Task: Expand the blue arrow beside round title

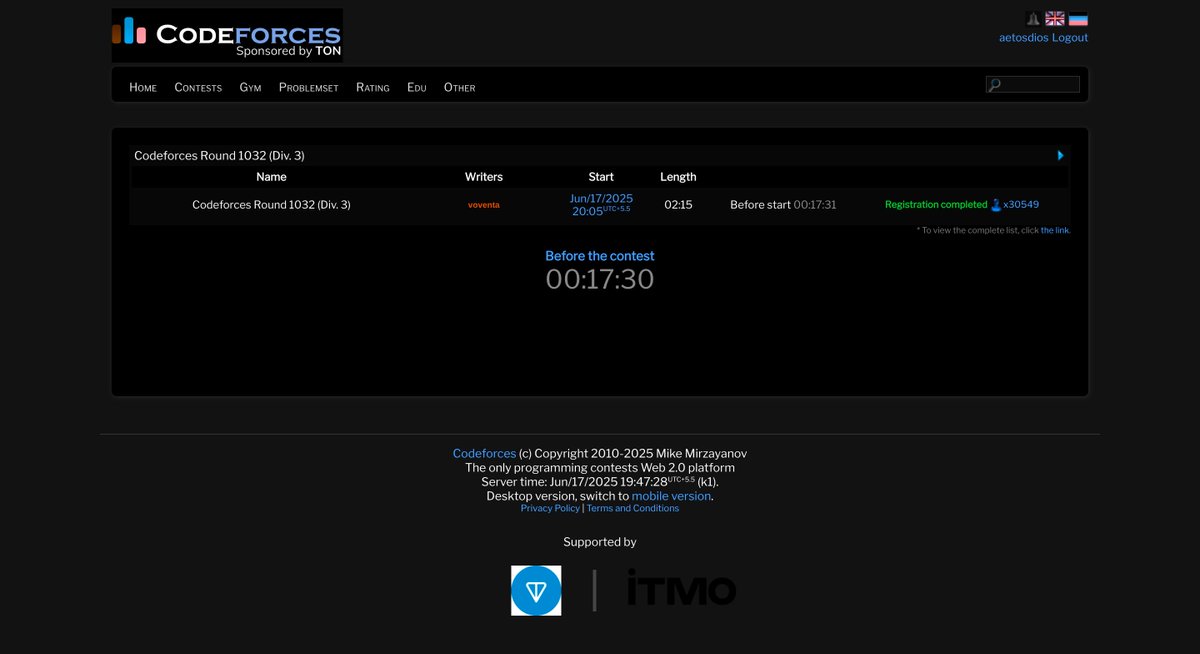Action: (x=1061, y=155)
